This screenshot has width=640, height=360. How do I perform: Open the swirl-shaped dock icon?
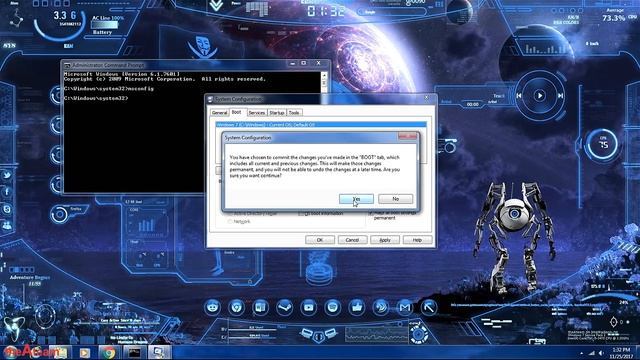(381, 307)
